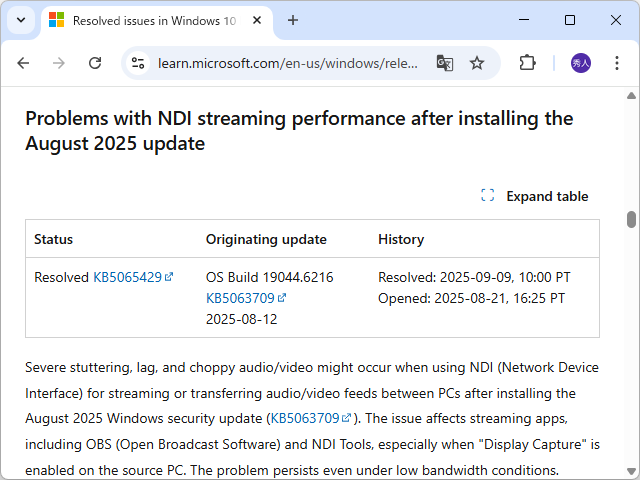Select the Resolved issues in Windows 10 tab
The height and width of the screenshot is (480, 640).
pyautogui.click(x=150, y=20)
